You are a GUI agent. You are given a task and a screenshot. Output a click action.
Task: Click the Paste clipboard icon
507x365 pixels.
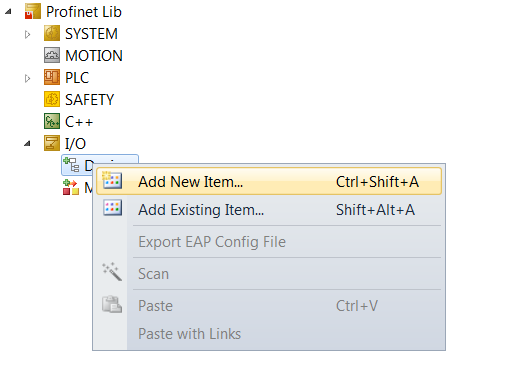[x=112, y=304]
